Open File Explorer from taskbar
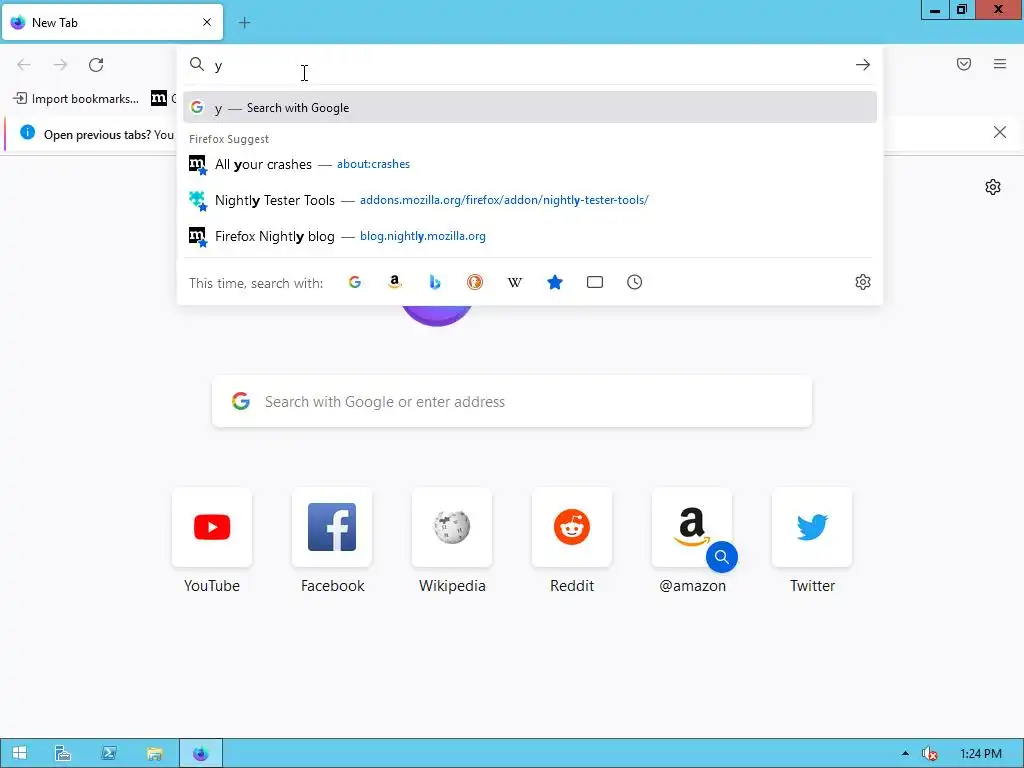The height and width of the screenshot is (768, 1024). 154,753
